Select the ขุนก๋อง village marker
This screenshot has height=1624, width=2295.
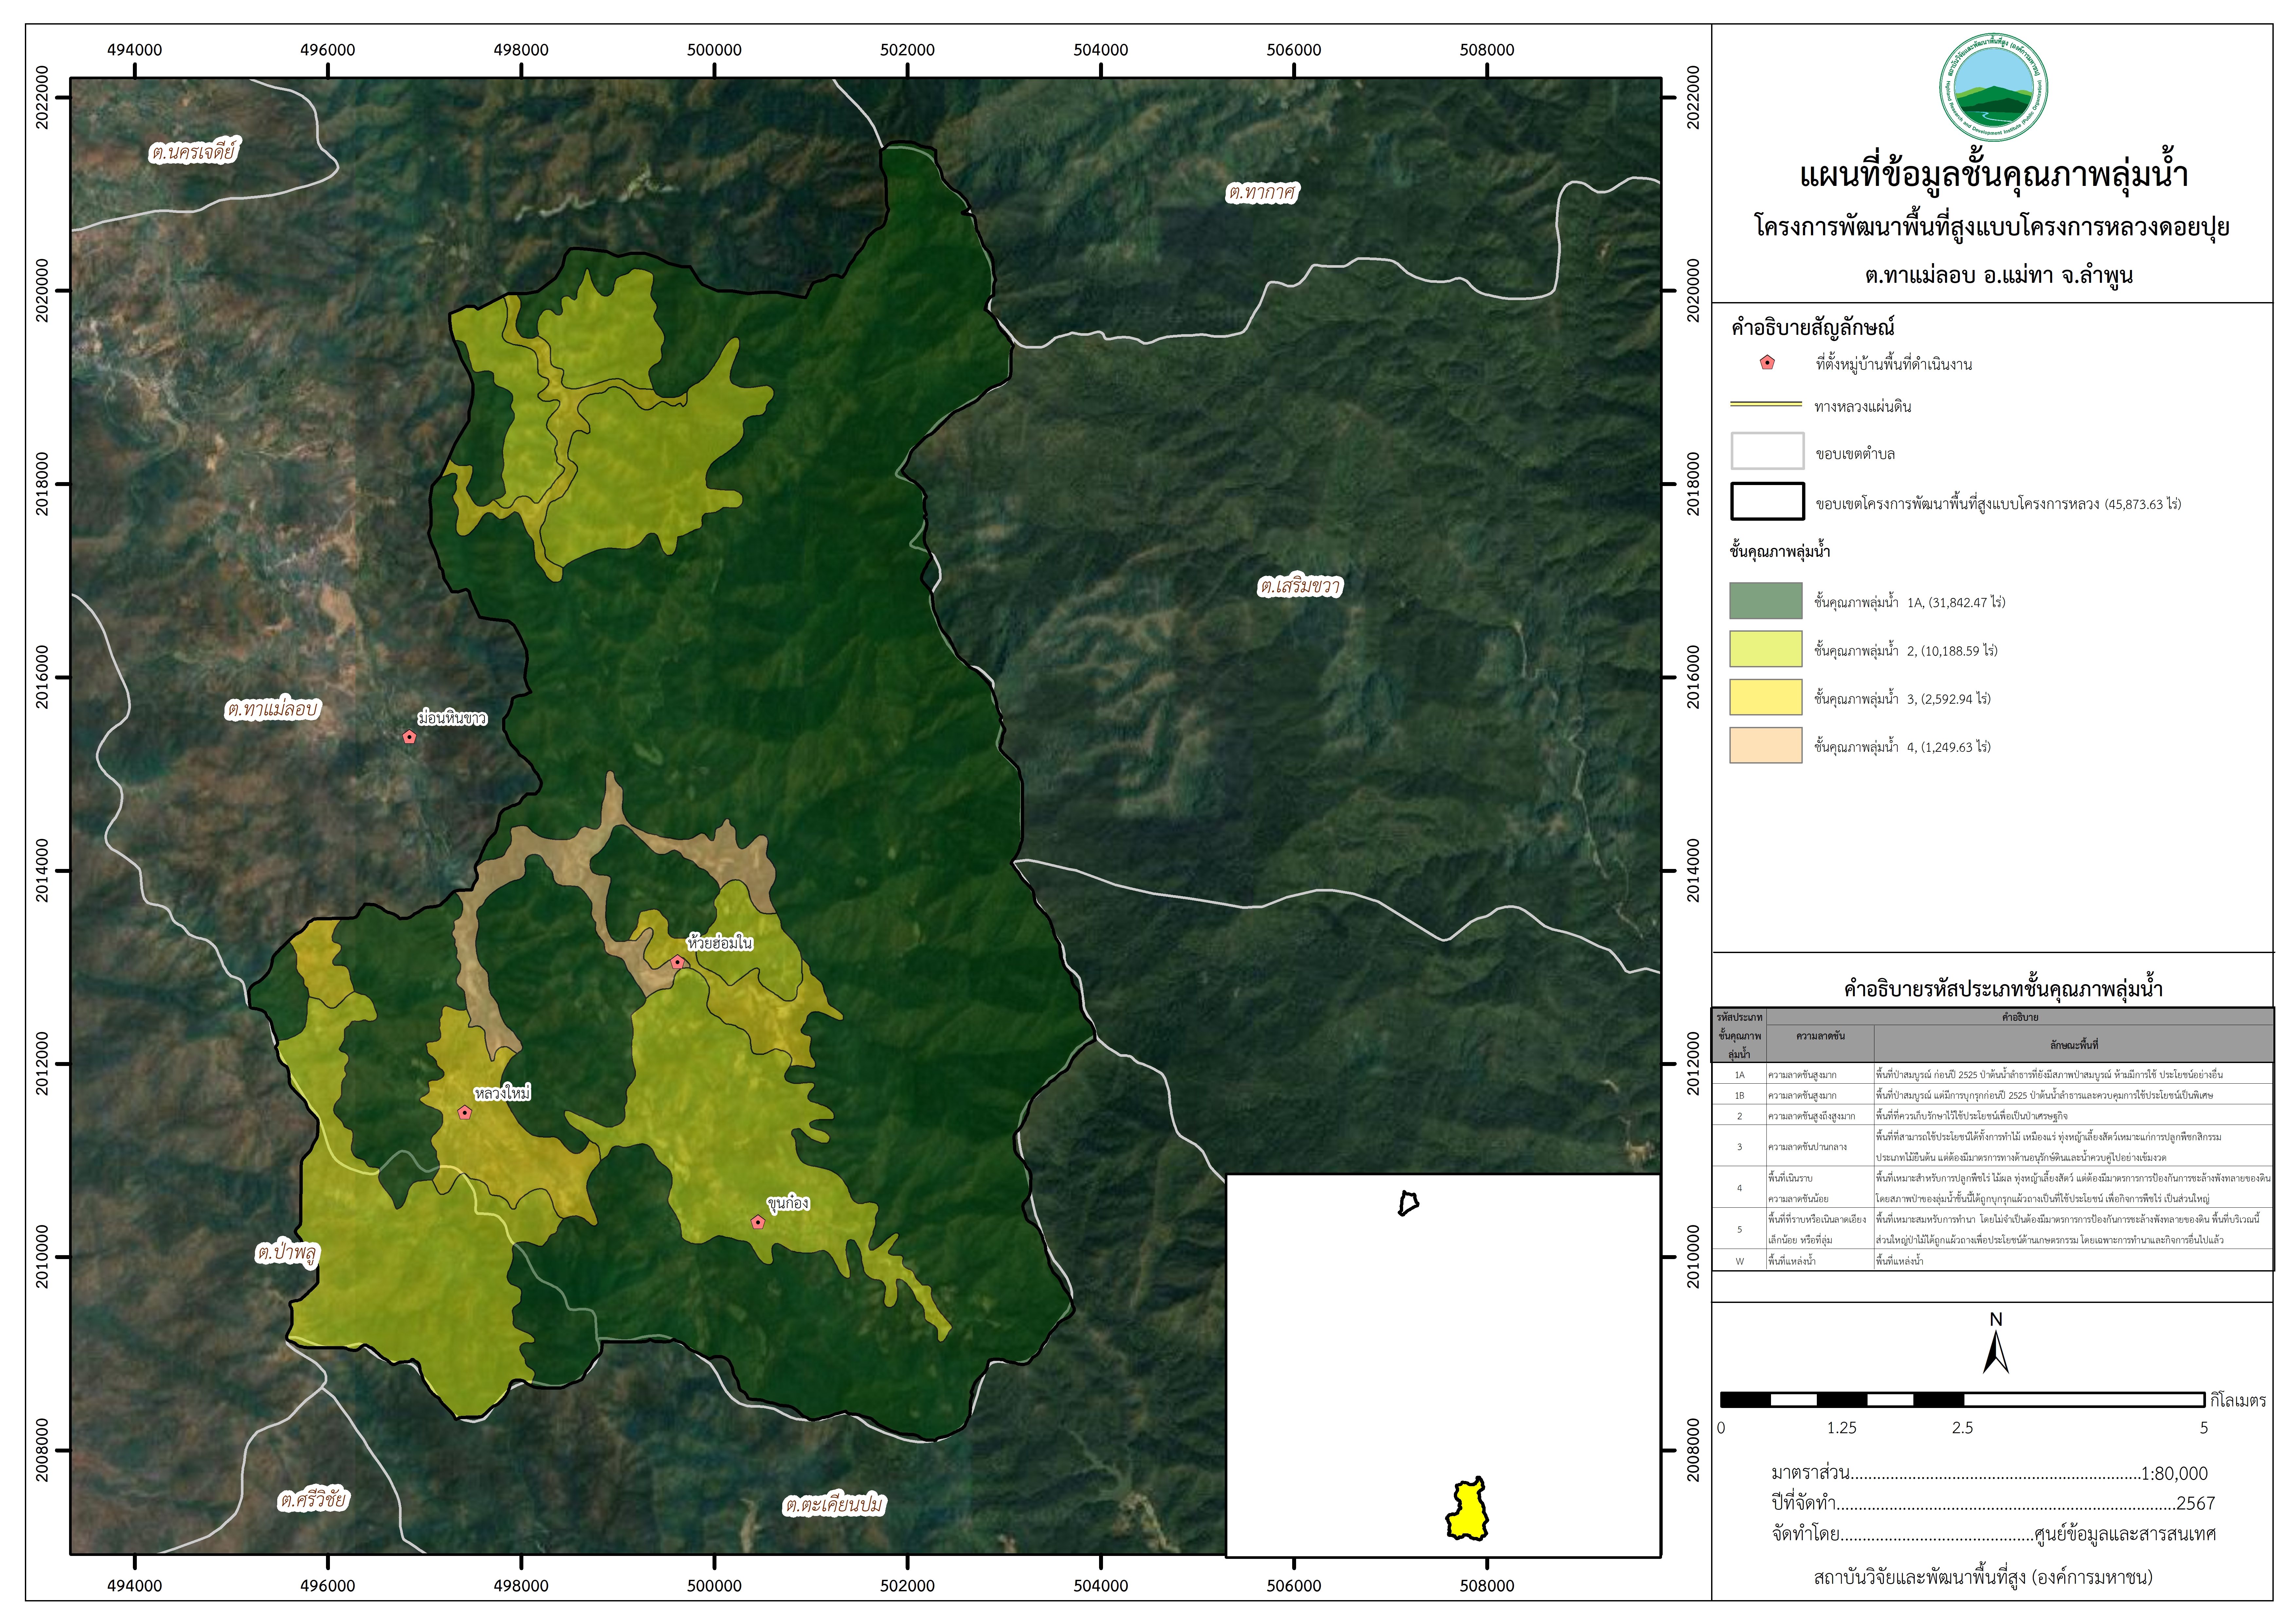758,1222
